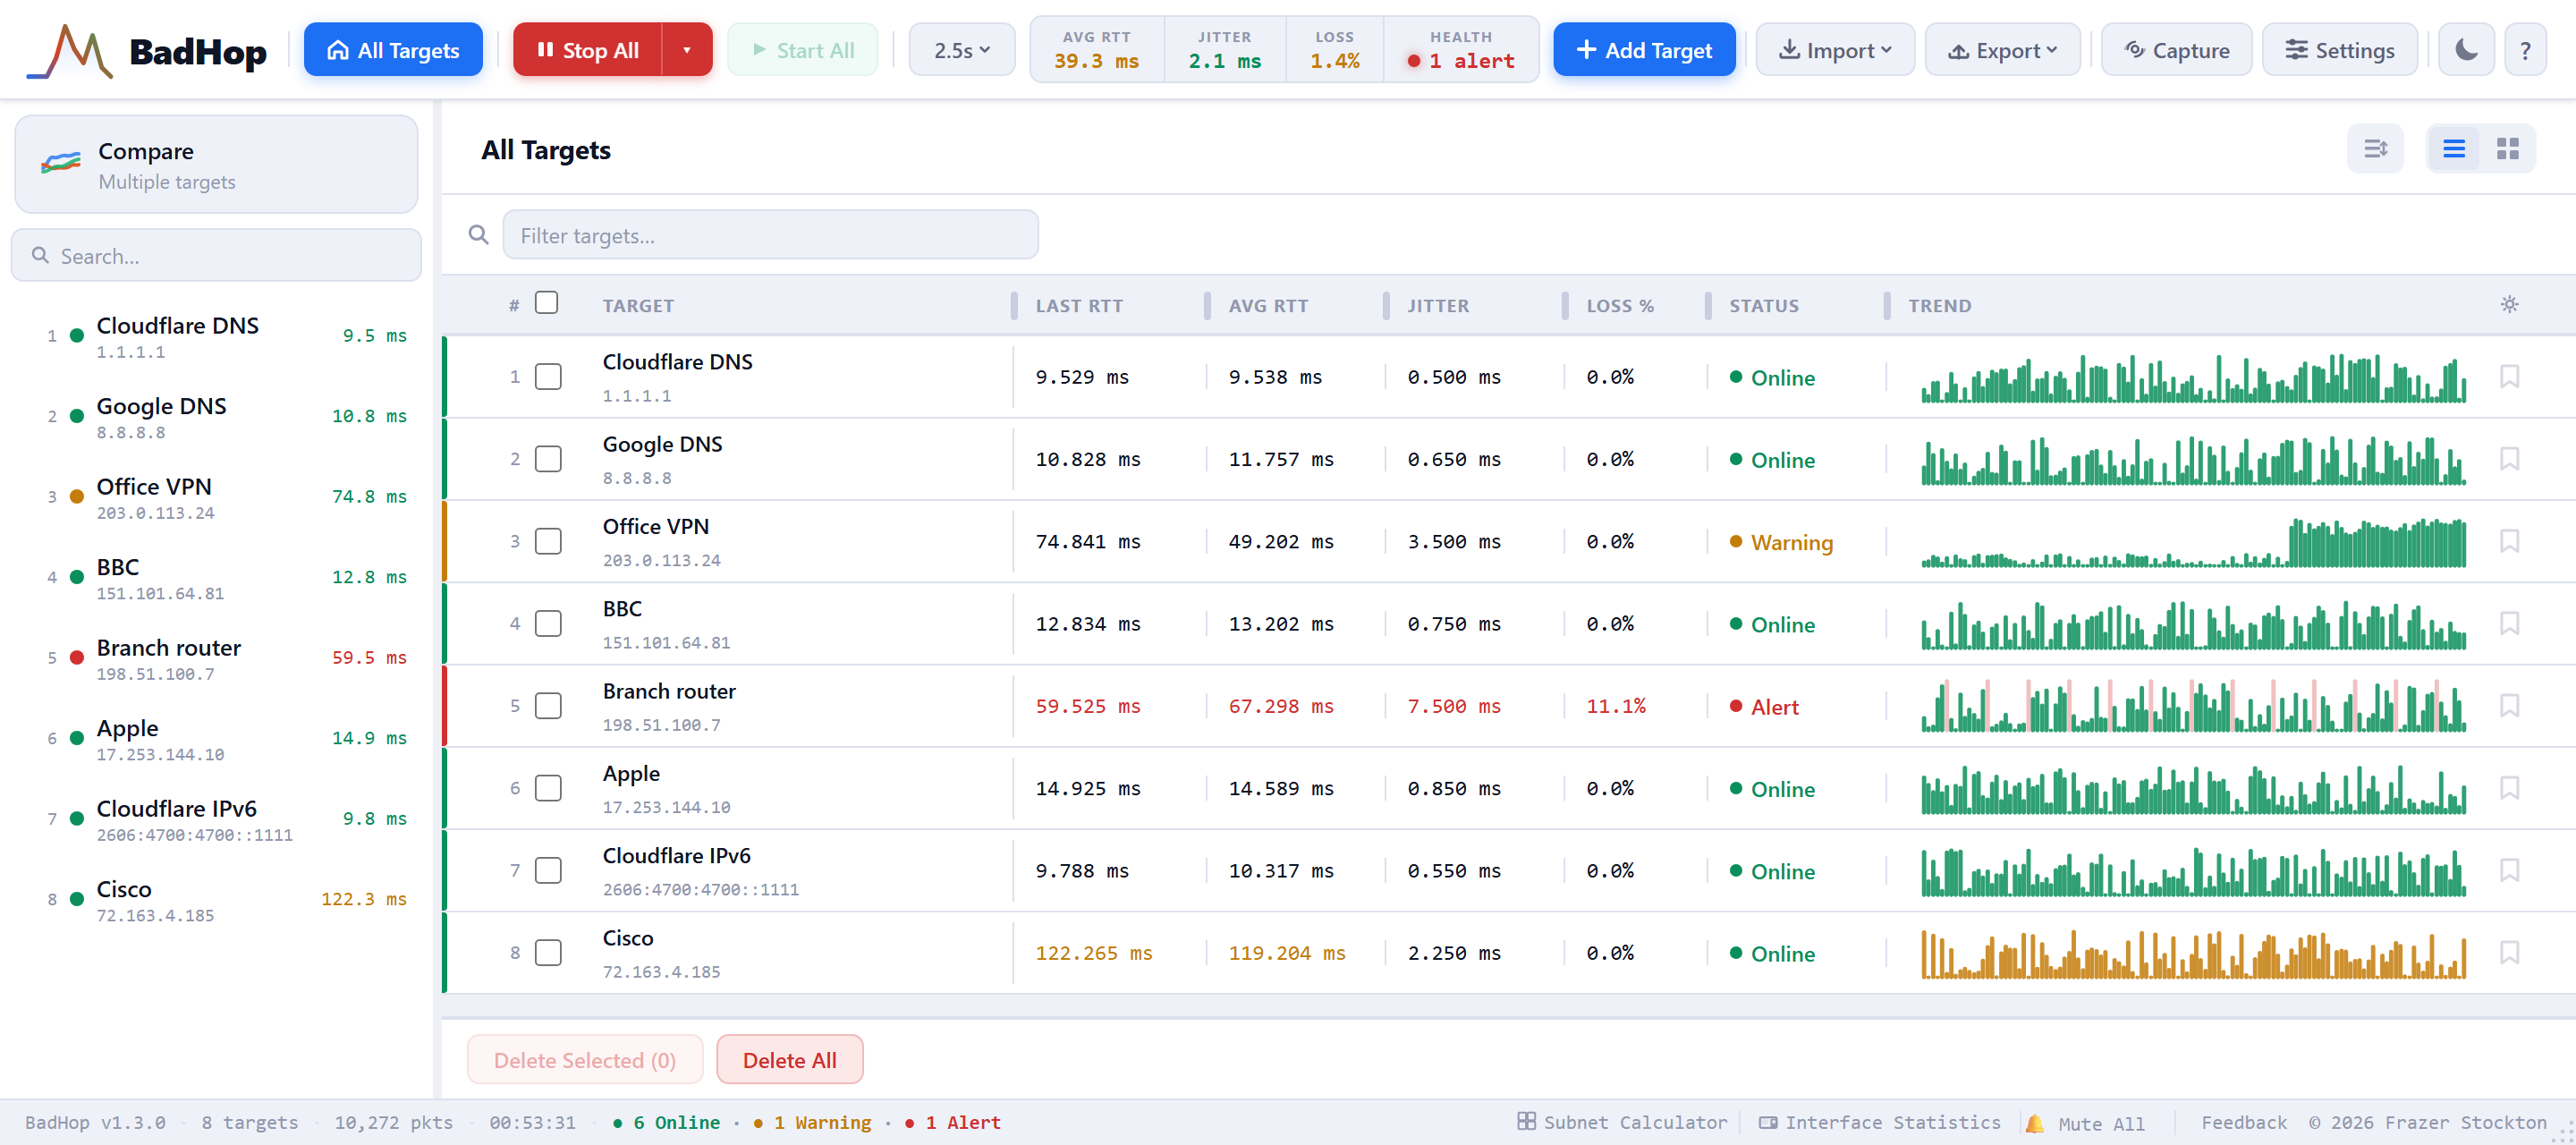Screen dimensions: 2576x1145
Task: Bookmark the BBC row
Action: click(x=2509, y=623)
